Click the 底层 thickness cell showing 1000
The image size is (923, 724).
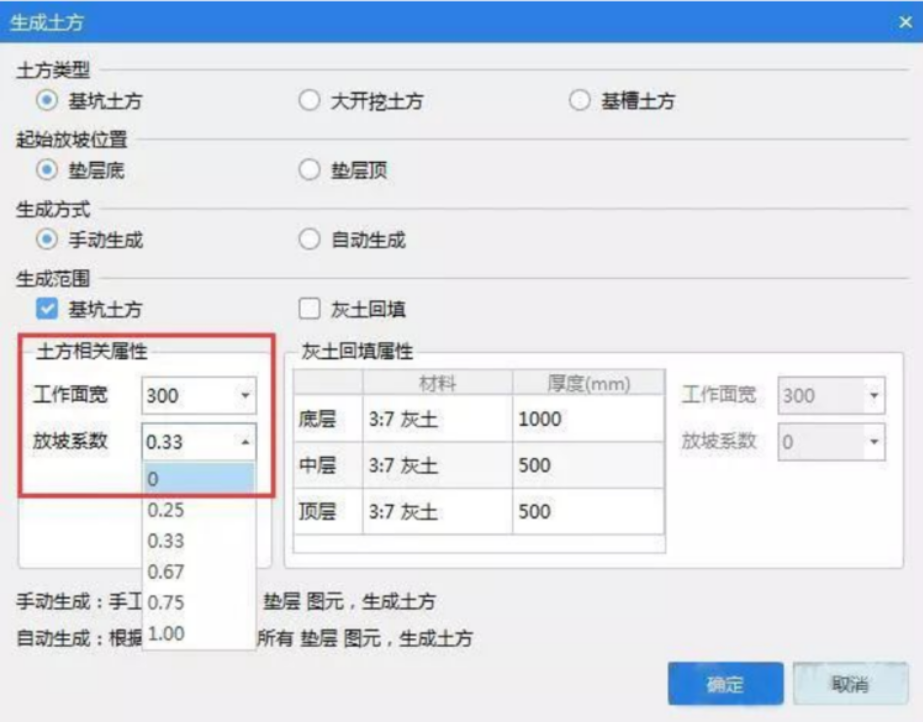(588, 419)
